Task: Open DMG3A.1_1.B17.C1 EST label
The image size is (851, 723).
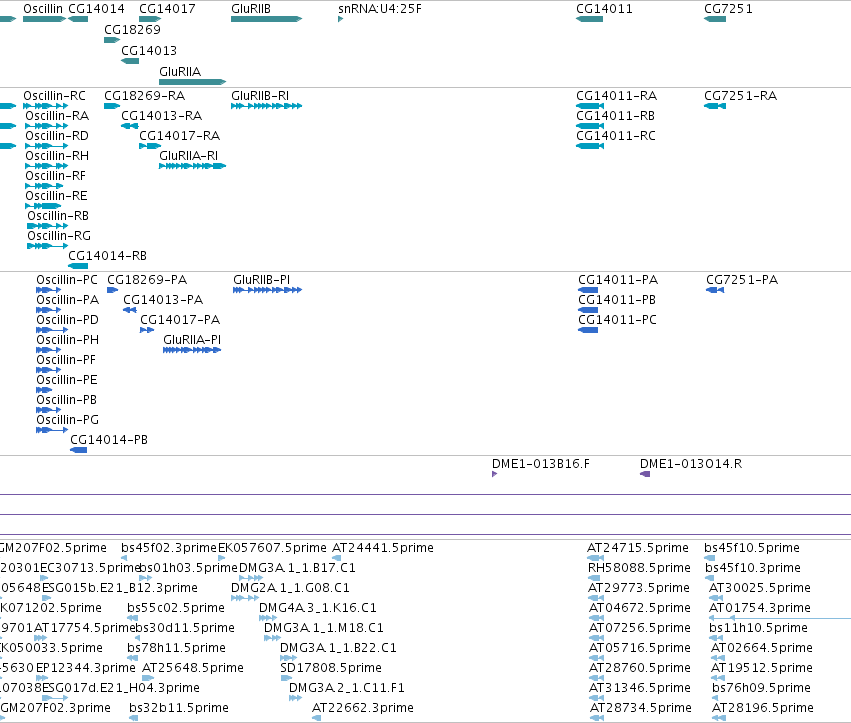Action: coord(297,568)
